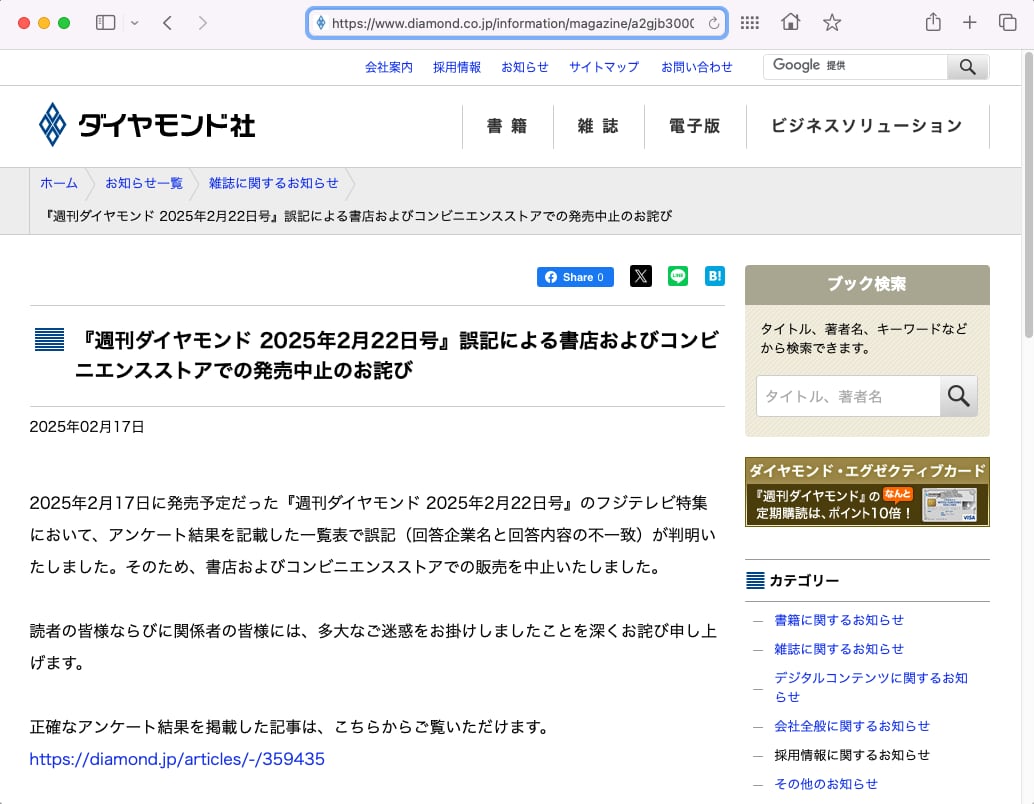Open the diamond.jp articles link
The height and width of the screenshot is (804, 1034).
coord(177,759)
